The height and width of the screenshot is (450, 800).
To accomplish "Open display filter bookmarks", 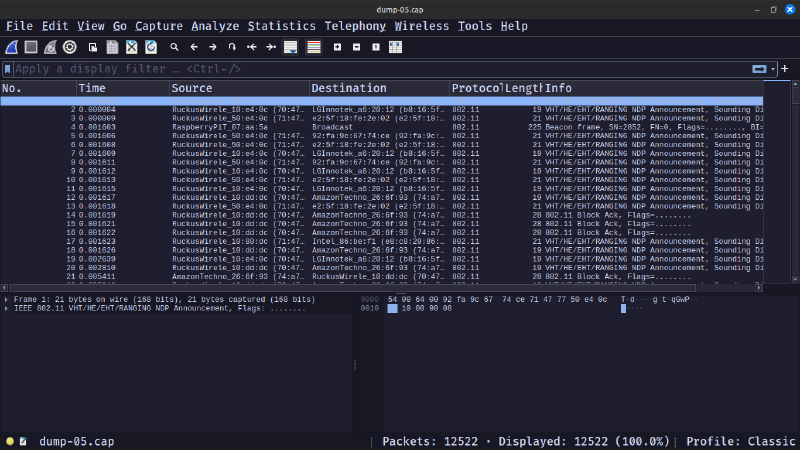I will 8,69.
